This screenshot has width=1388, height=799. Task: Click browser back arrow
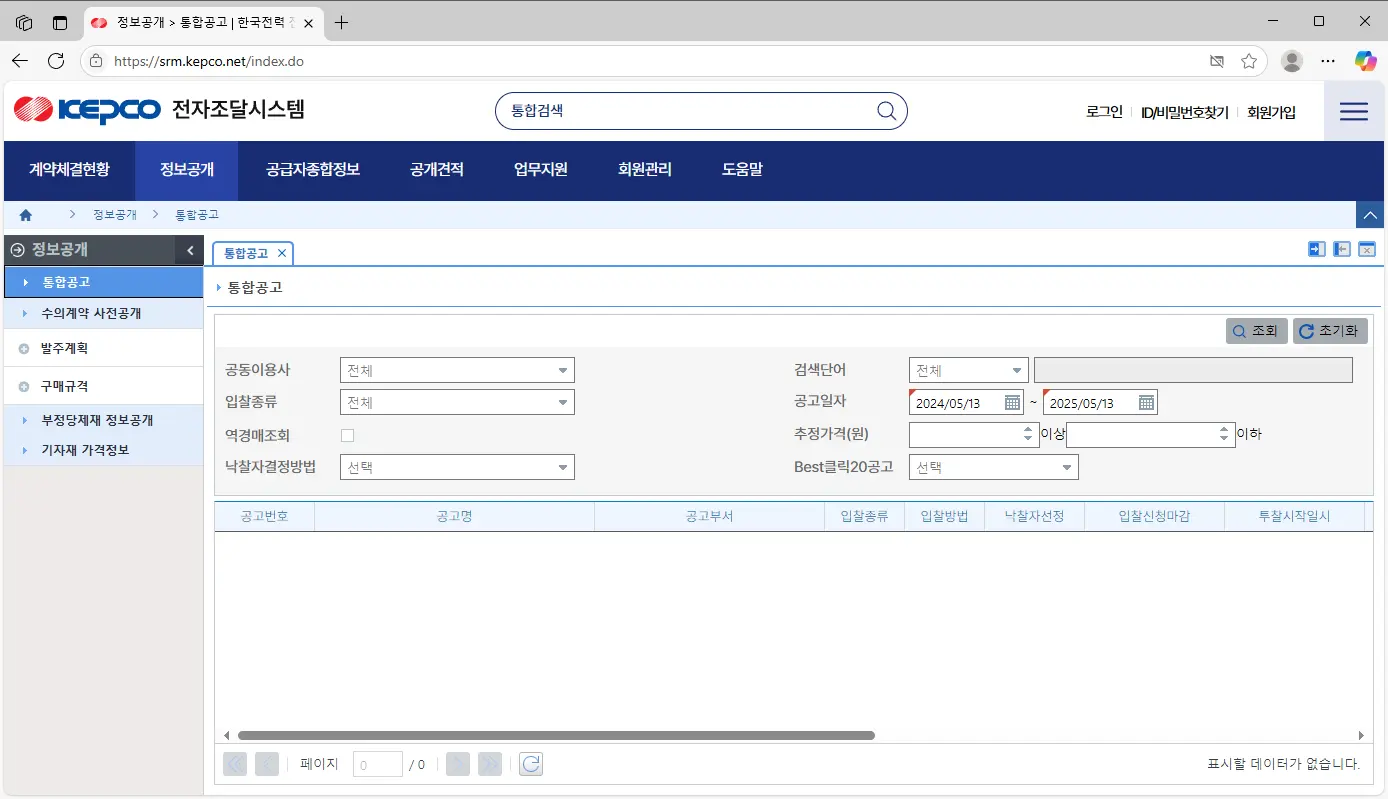coord(20,61)
